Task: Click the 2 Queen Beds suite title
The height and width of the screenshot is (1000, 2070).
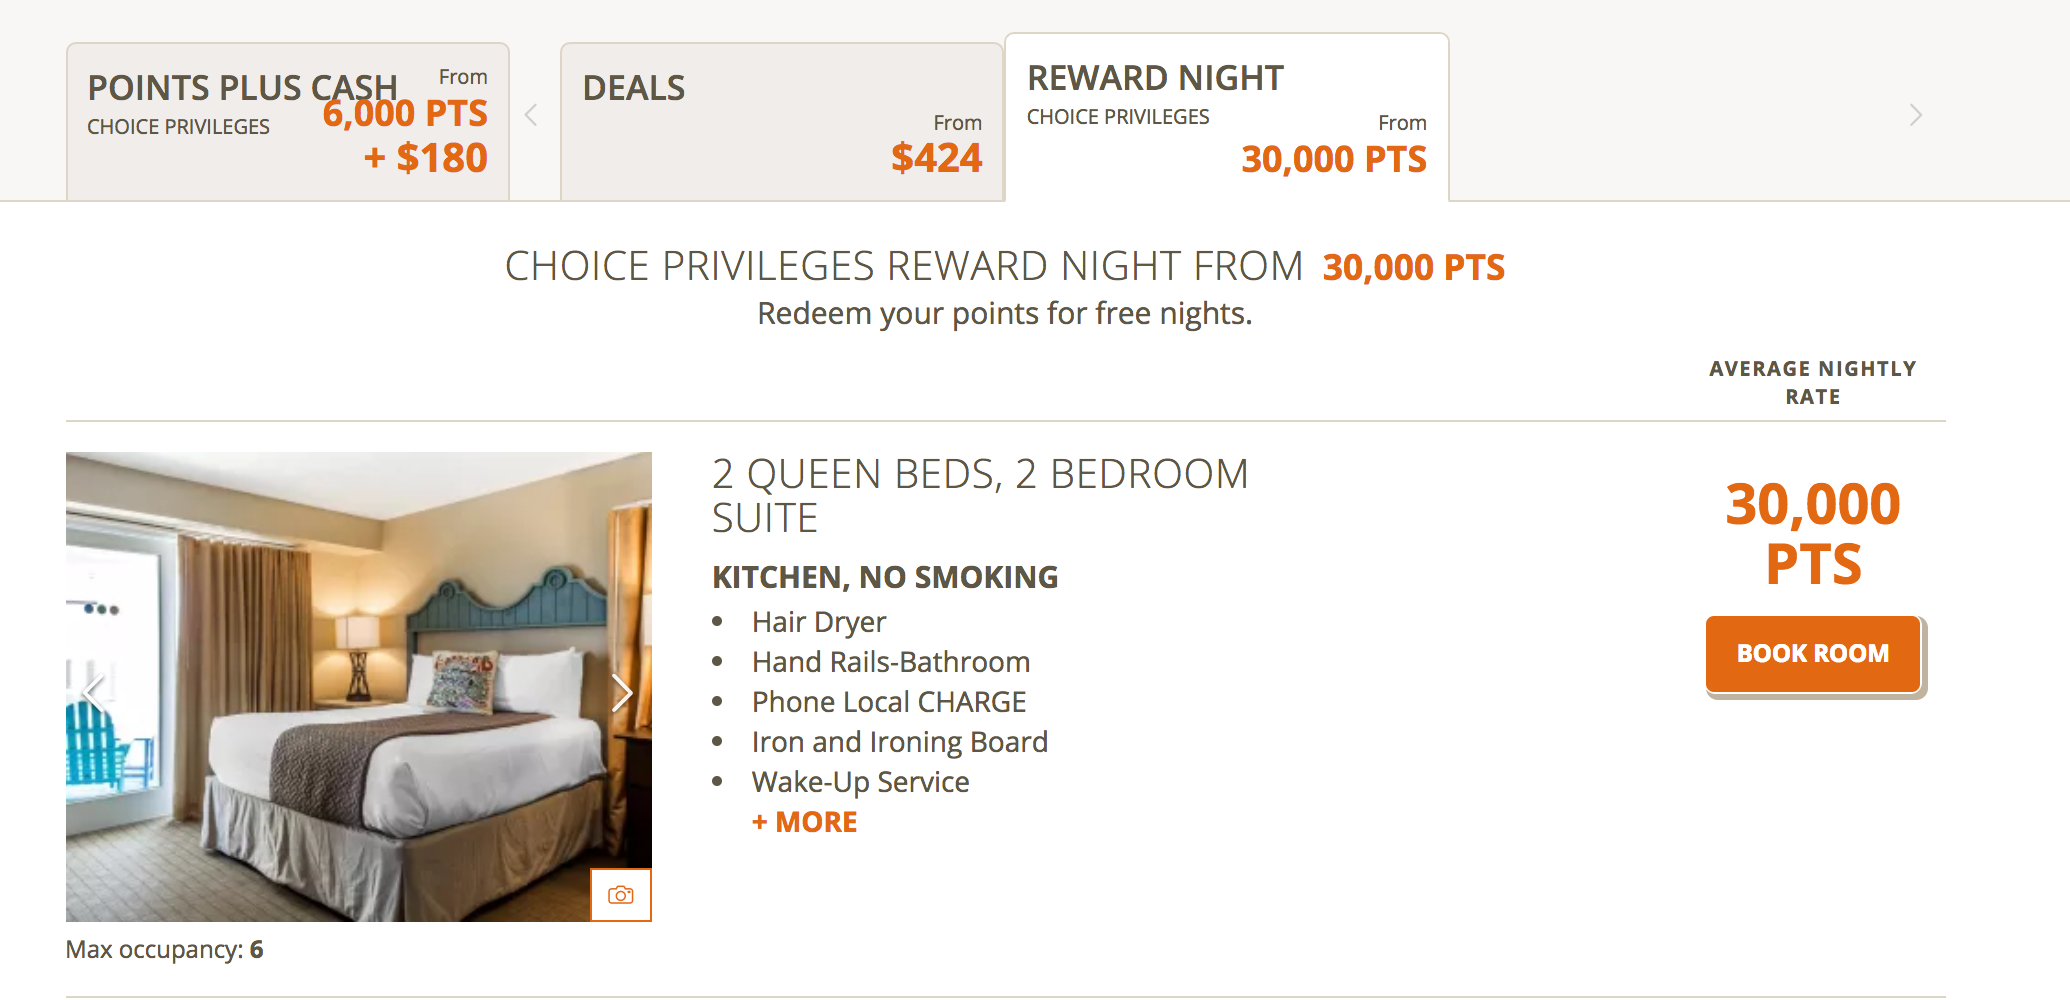Action: (x=980, y=496)
